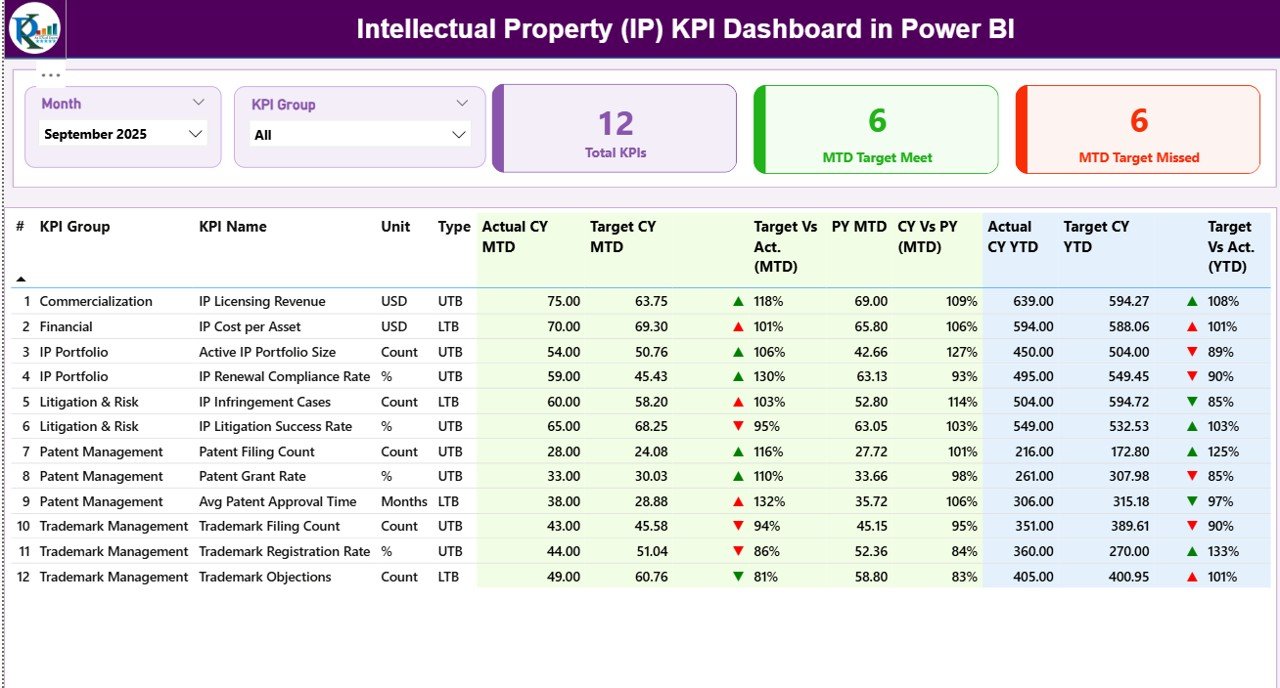This screenshot has width=1280, height=688.
Task: Select the Patent Grant Rate table row
Action: (x=400, y=476)
